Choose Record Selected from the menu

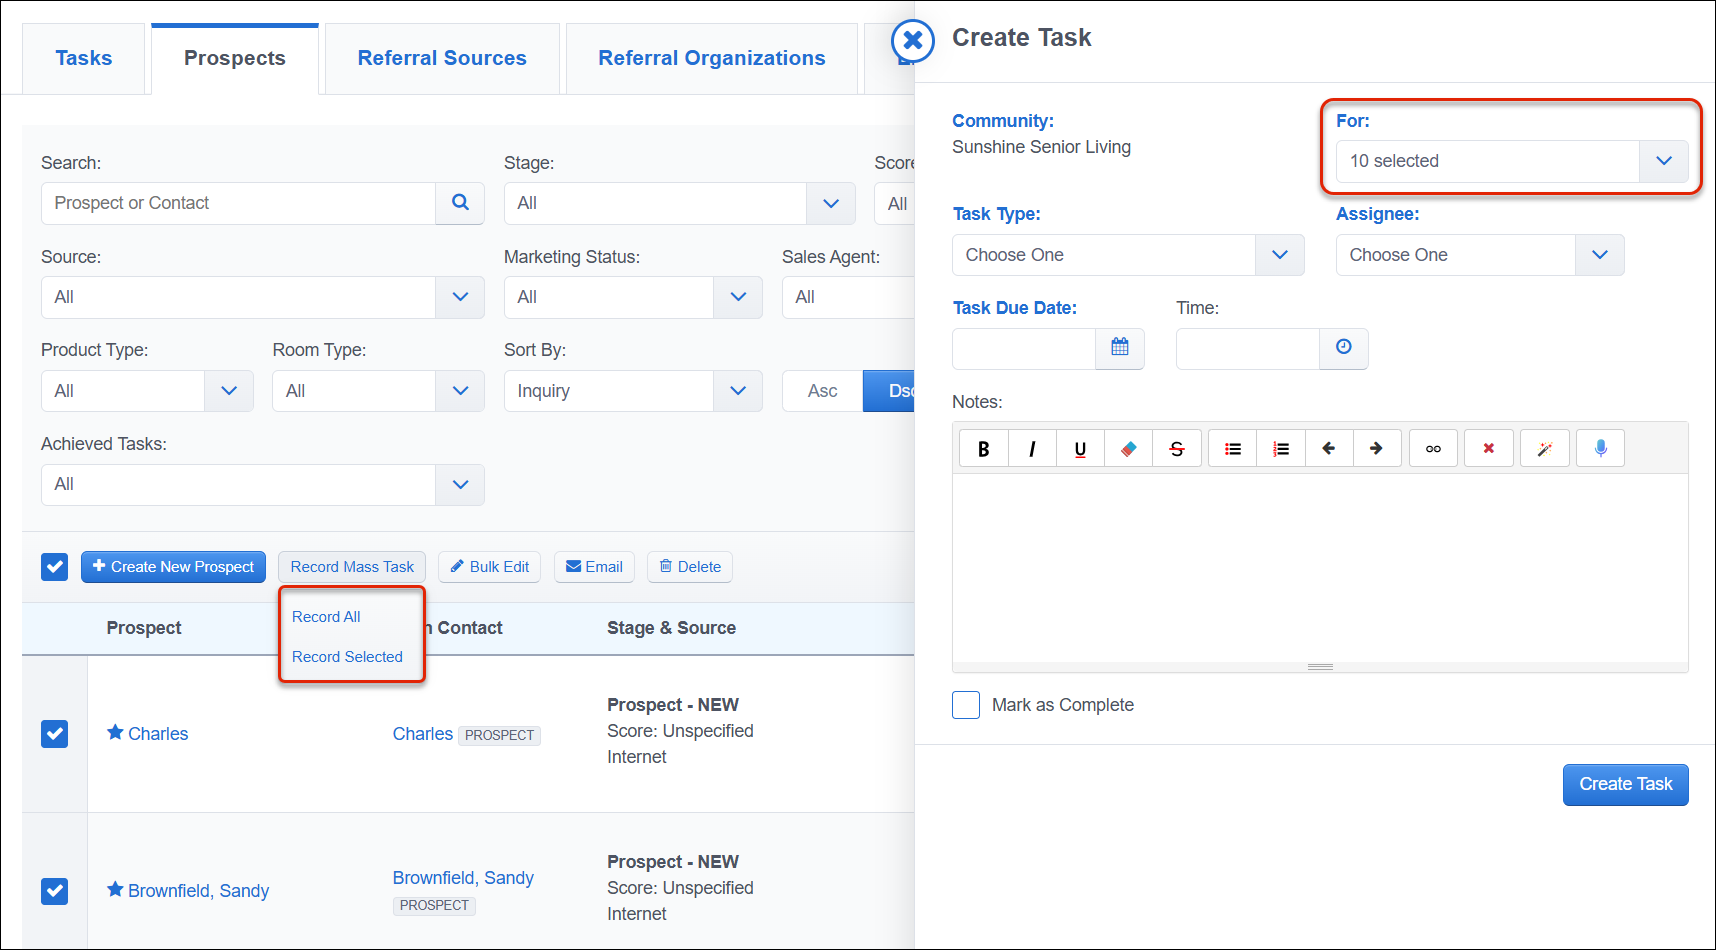coord(347,657)
